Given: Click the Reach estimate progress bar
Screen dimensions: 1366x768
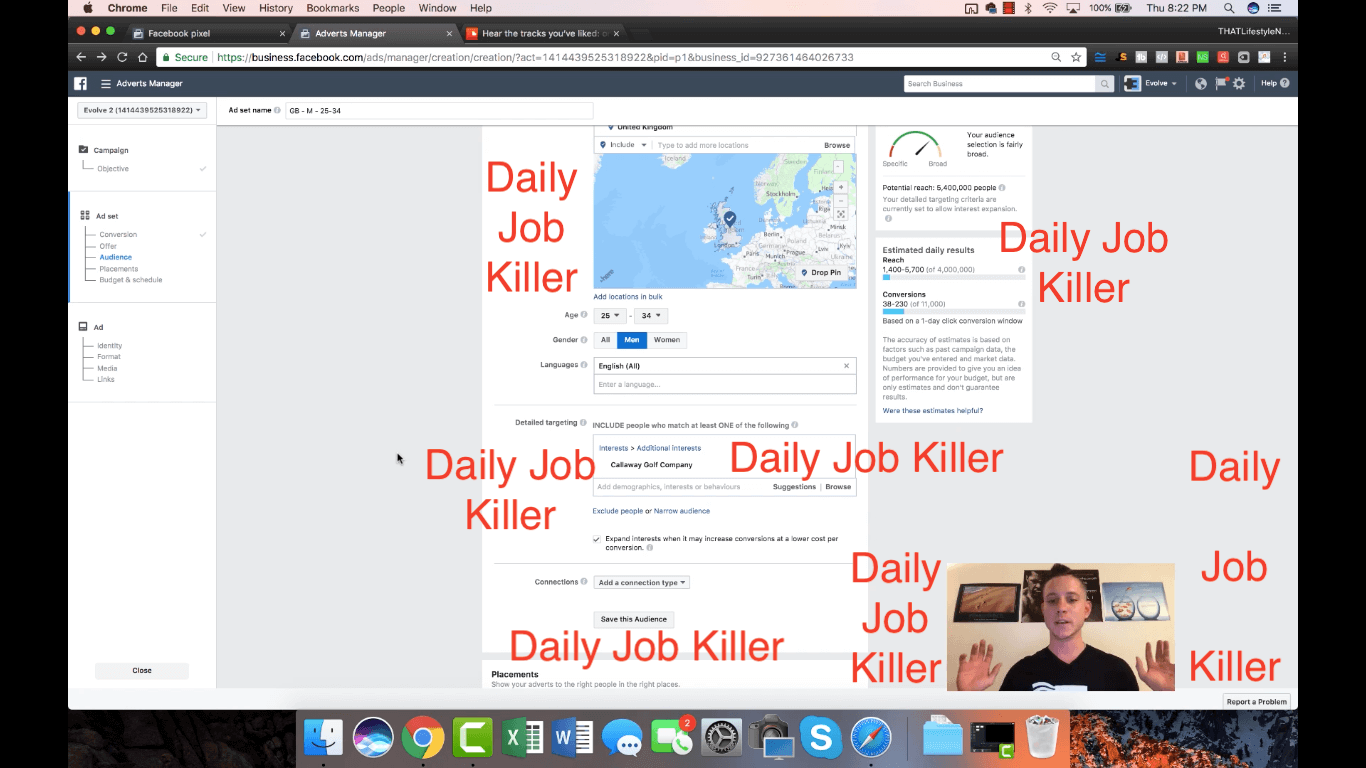Looking at the screenshot, I should [x=953, y=277].
